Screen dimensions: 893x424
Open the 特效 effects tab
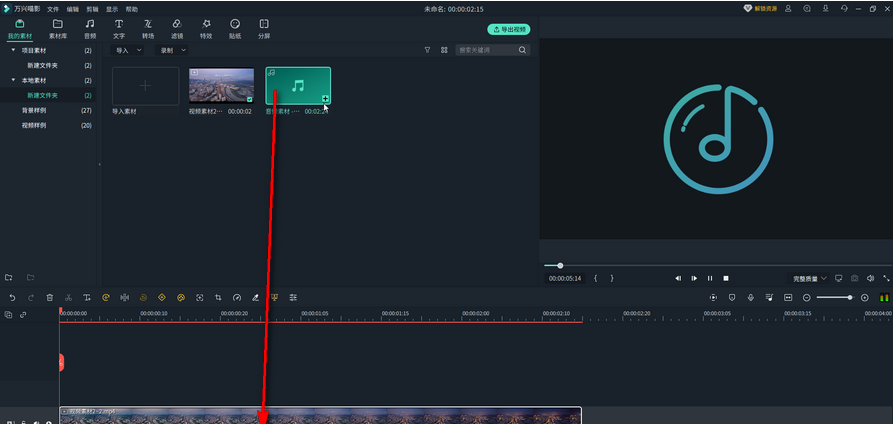206,29
